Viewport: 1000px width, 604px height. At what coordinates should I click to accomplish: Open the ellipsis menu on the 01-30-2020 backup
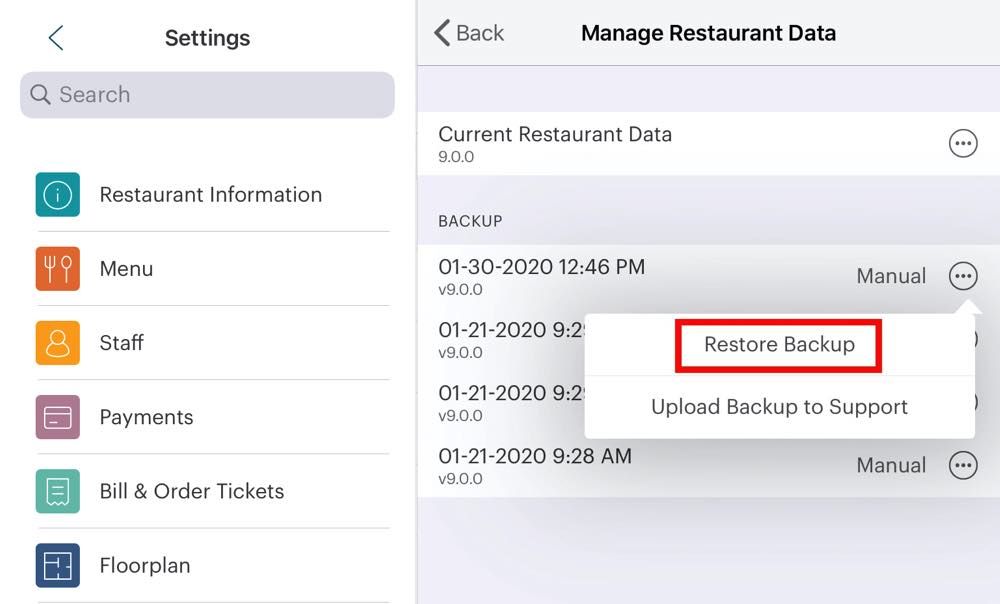pos(963,275)
